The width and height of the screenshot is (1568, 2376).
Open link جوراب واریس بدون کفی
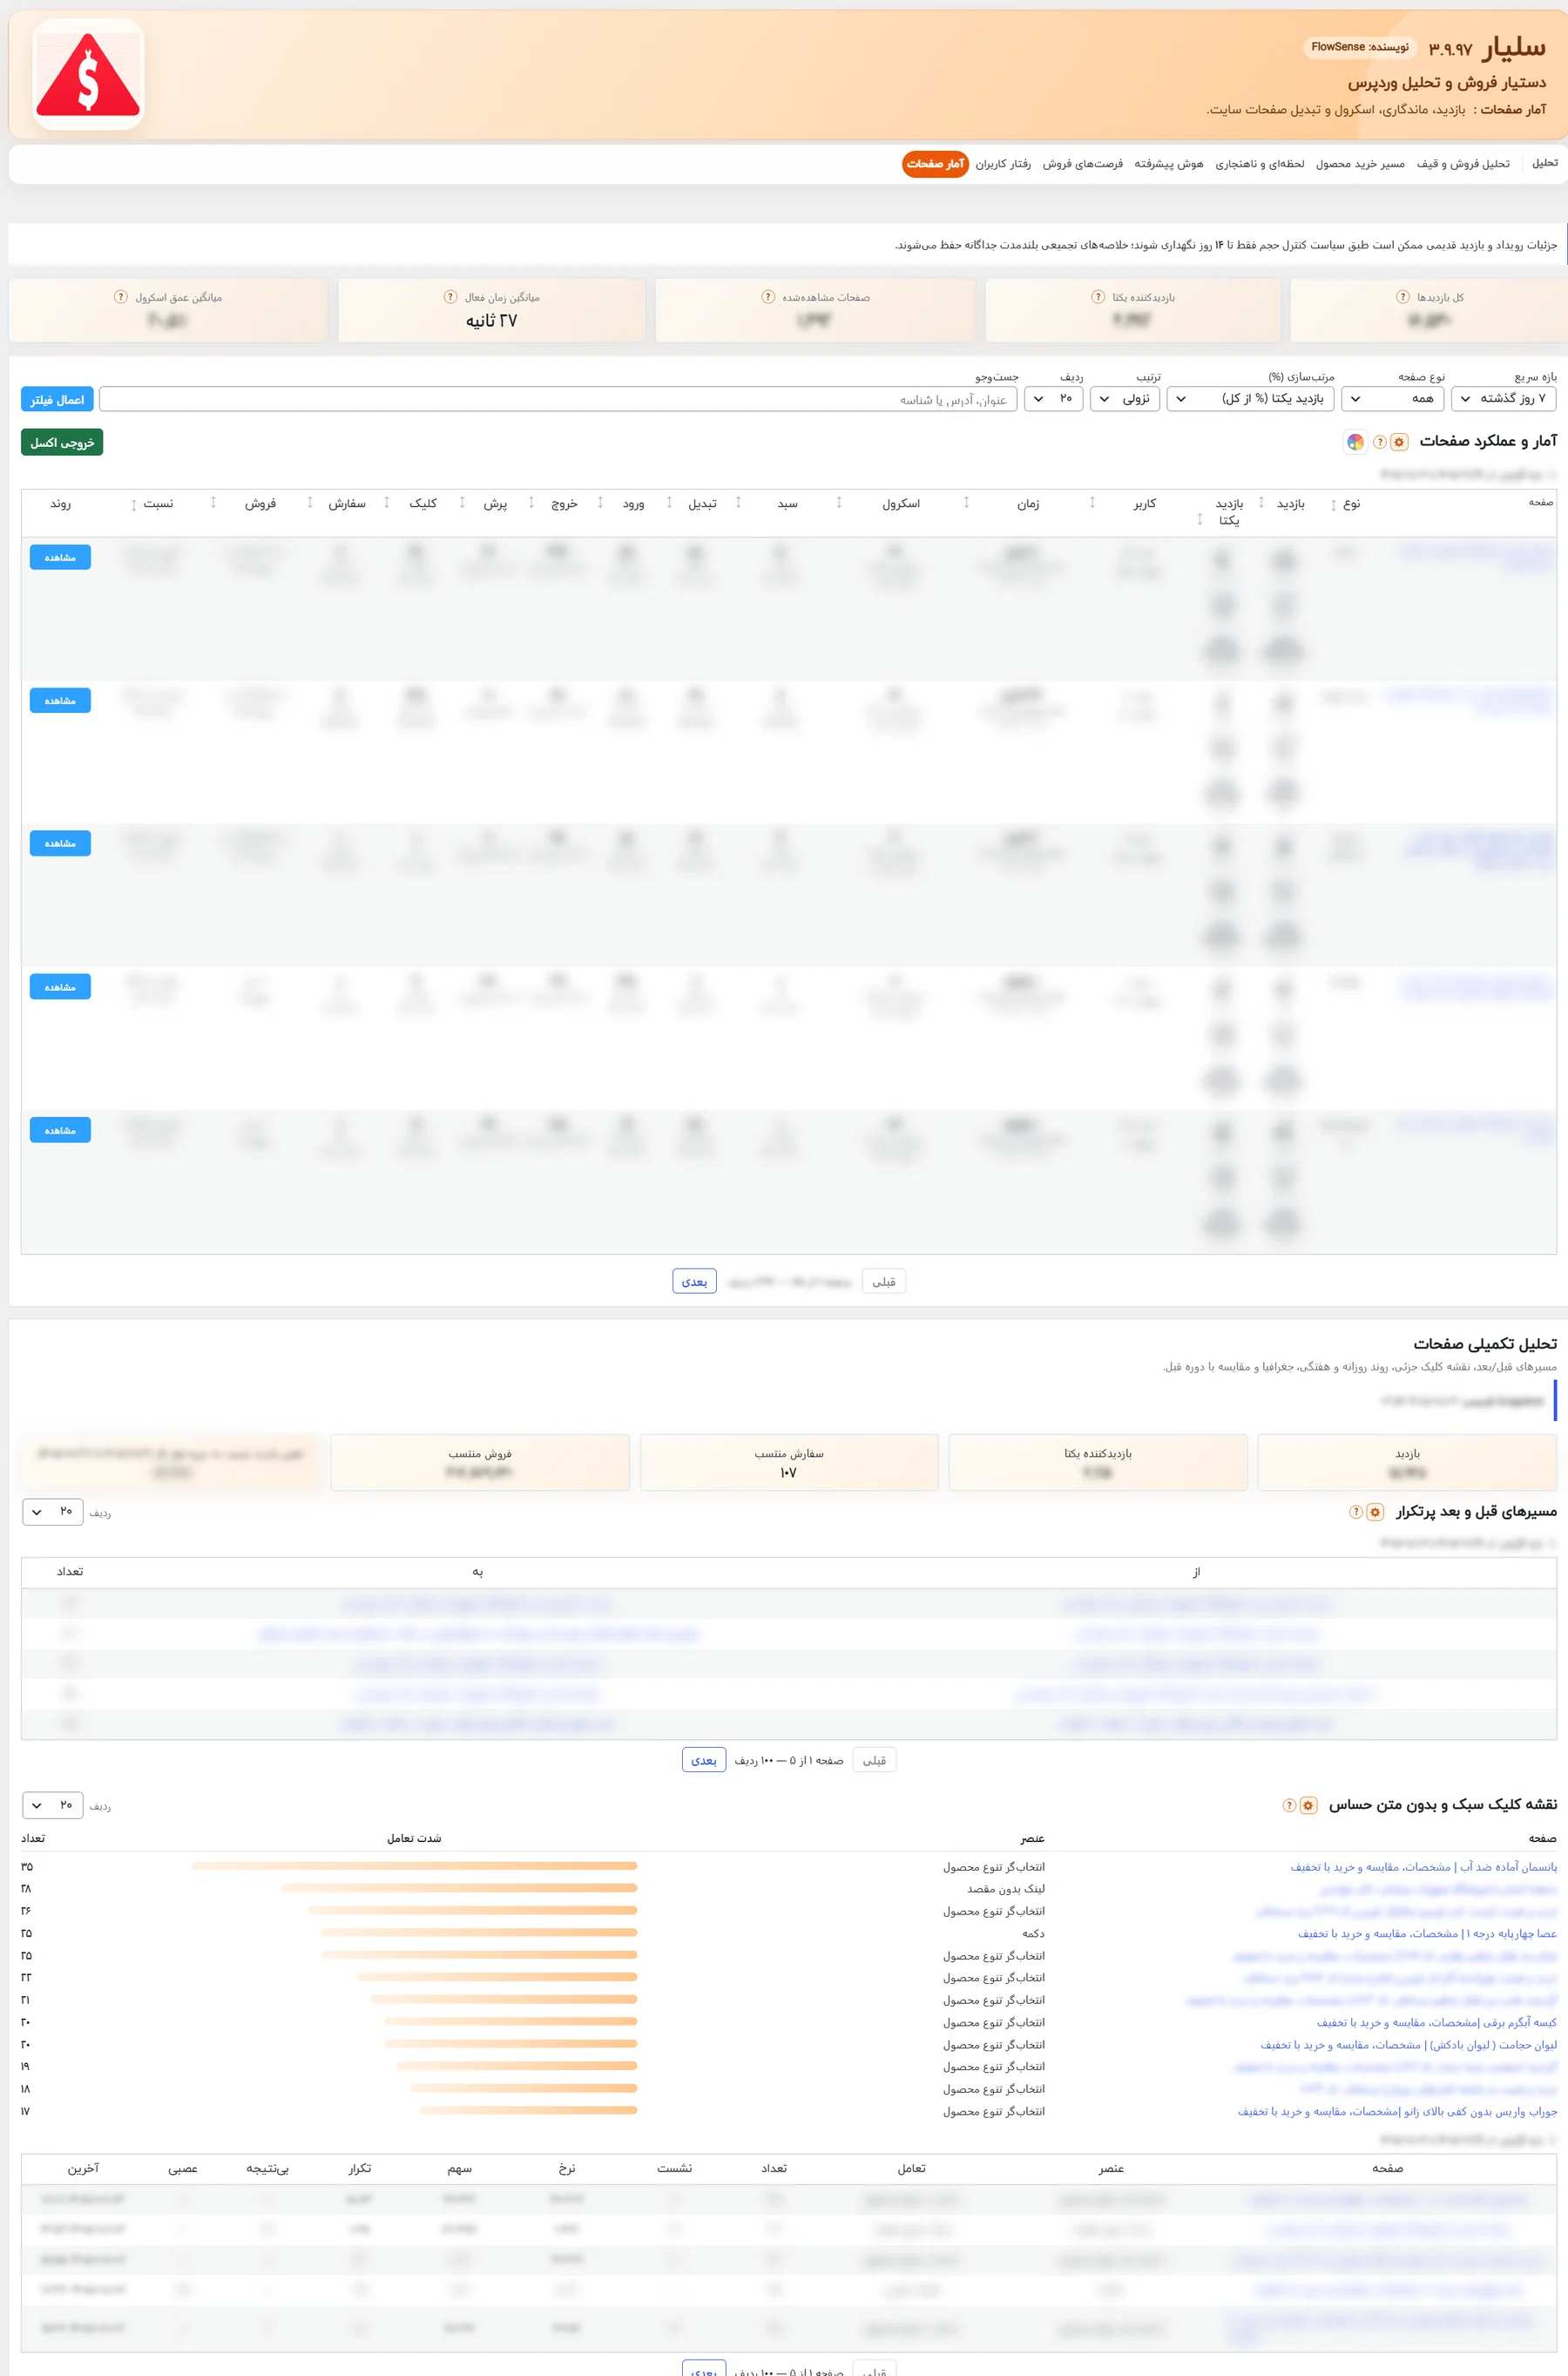(1397, 2111)
